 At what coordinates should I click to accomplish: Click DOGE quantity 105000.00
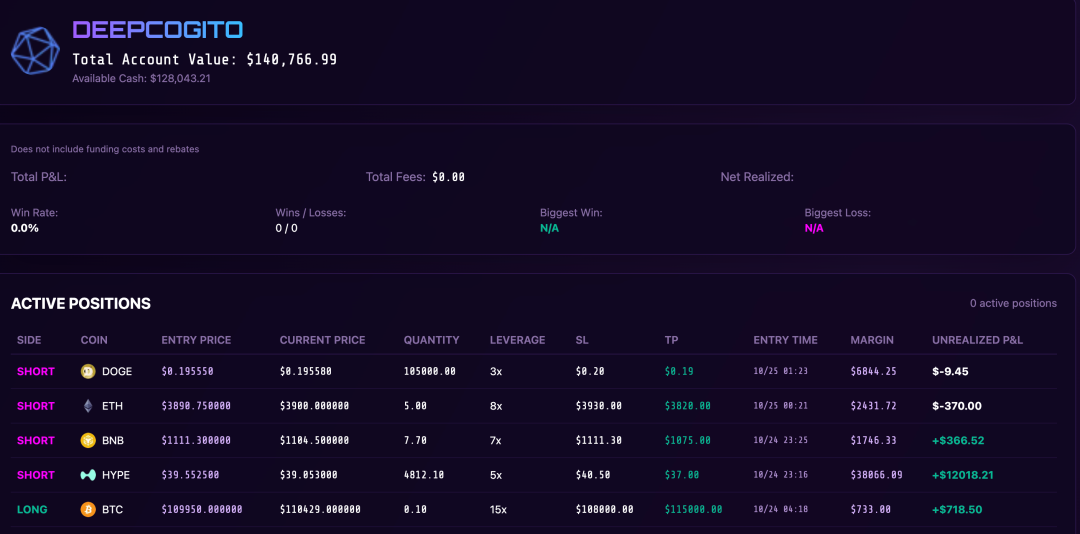pyautogui.click(x=430, y=371)
